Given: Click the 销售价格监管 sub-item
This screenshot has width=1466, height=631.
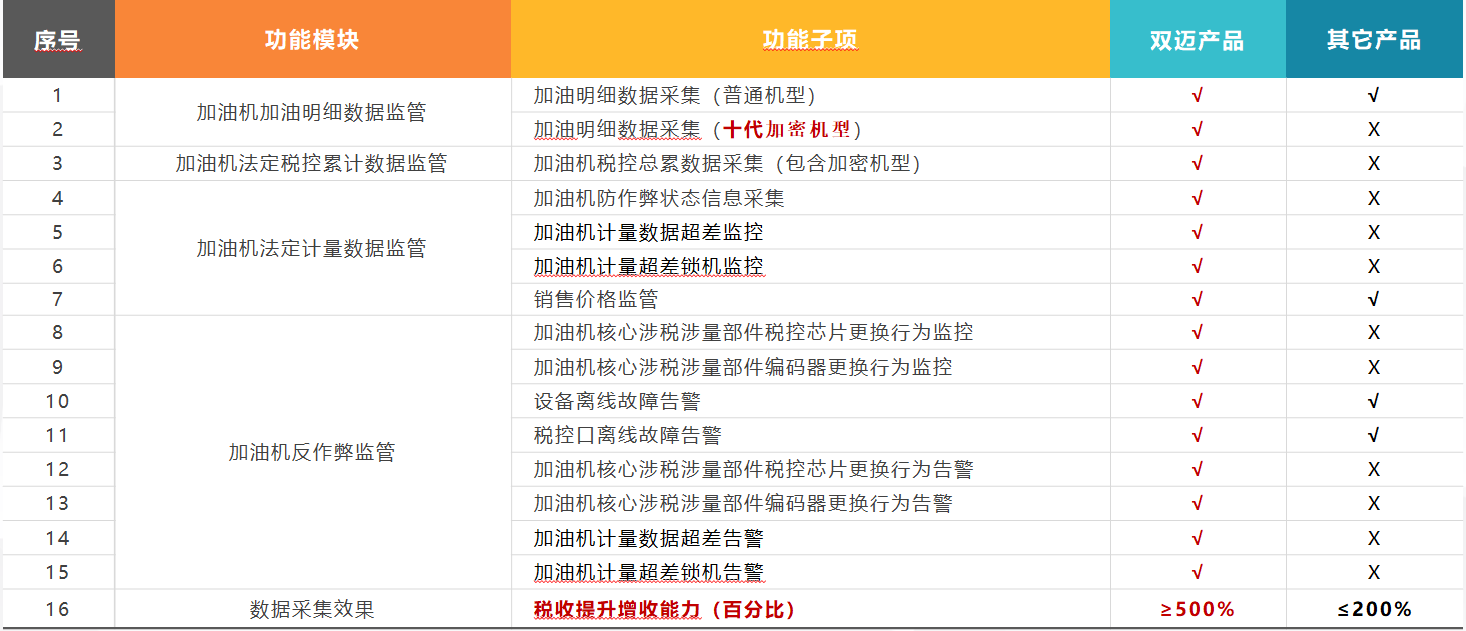Looking at the screenshot, I should tap(596, 299).
